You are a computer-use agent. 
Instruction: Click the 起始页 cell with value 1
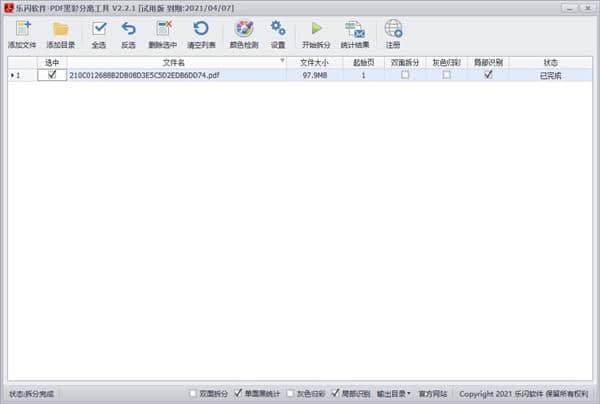tap(364, 75)
